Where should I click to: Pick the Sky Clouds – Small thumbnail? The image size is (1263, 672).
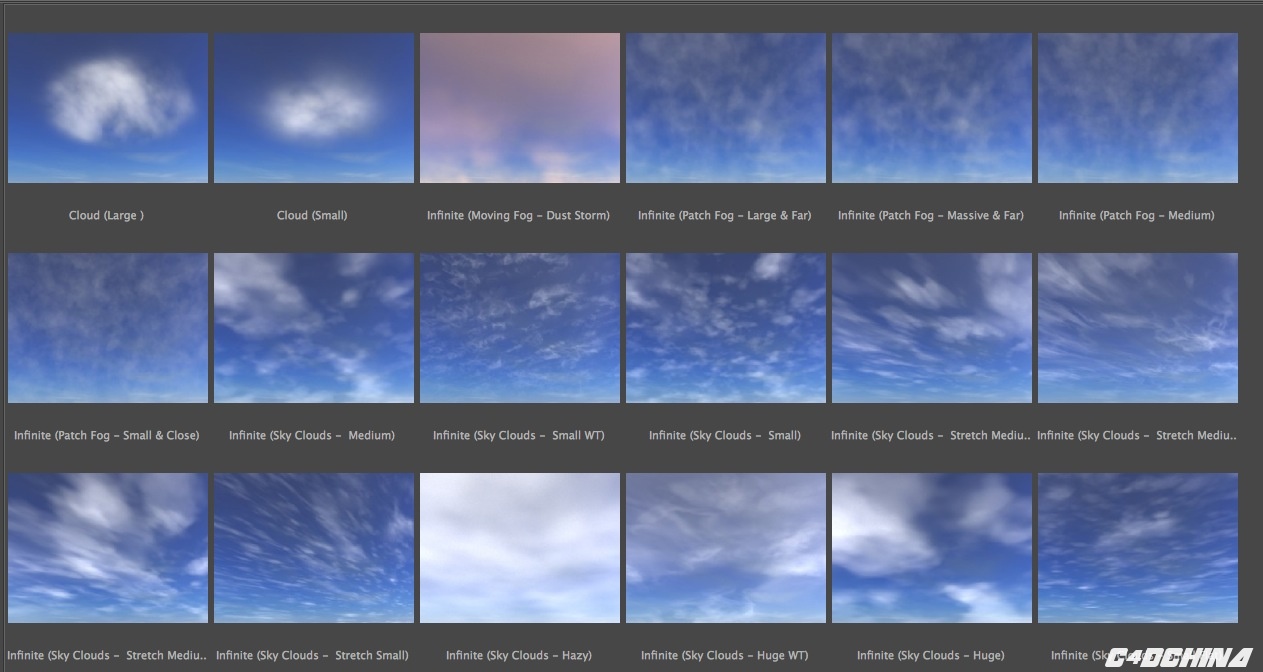(726, 328)
